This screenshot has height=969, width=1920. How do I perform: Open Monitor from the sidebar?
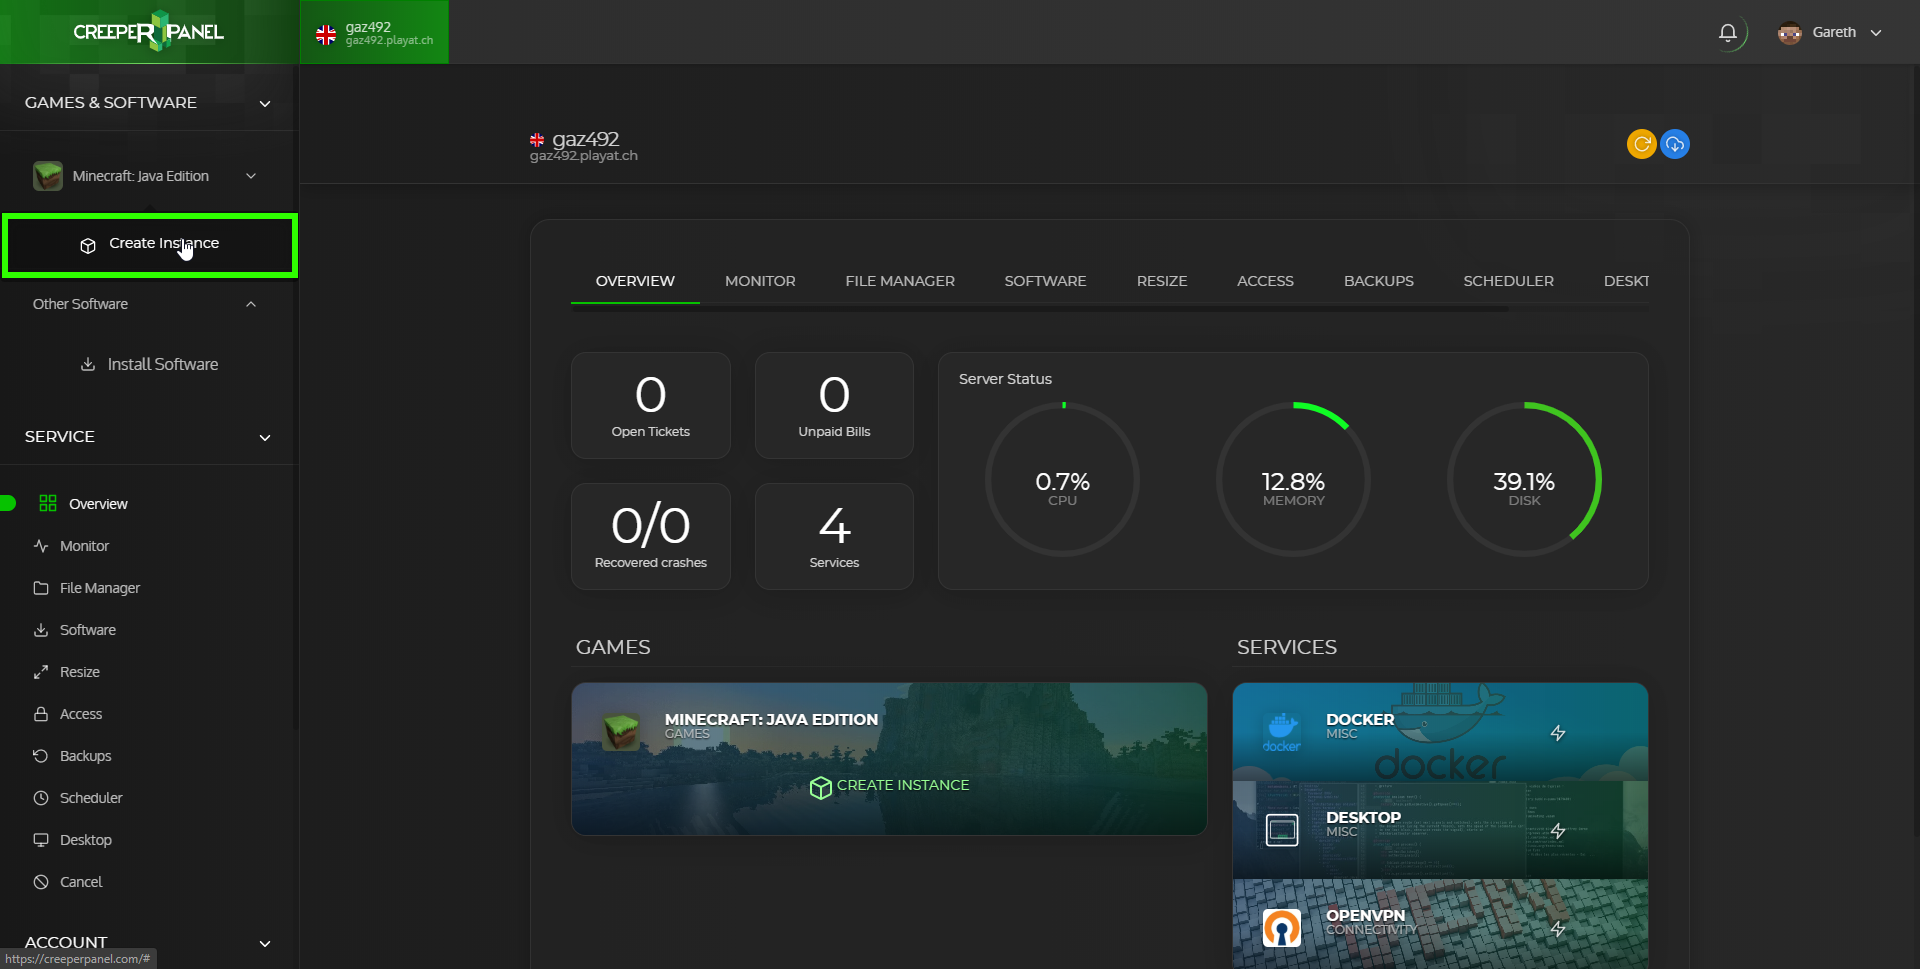tap(84, 546)
